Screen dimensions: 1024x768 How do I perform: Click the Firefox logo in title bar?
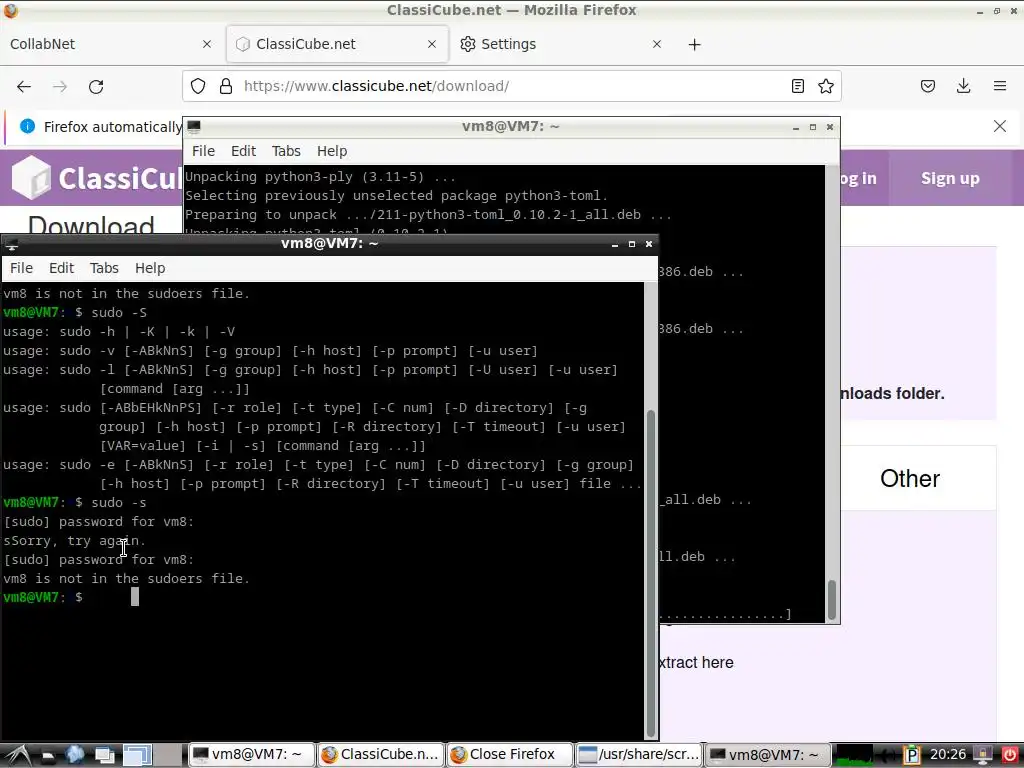pos(10,10)
